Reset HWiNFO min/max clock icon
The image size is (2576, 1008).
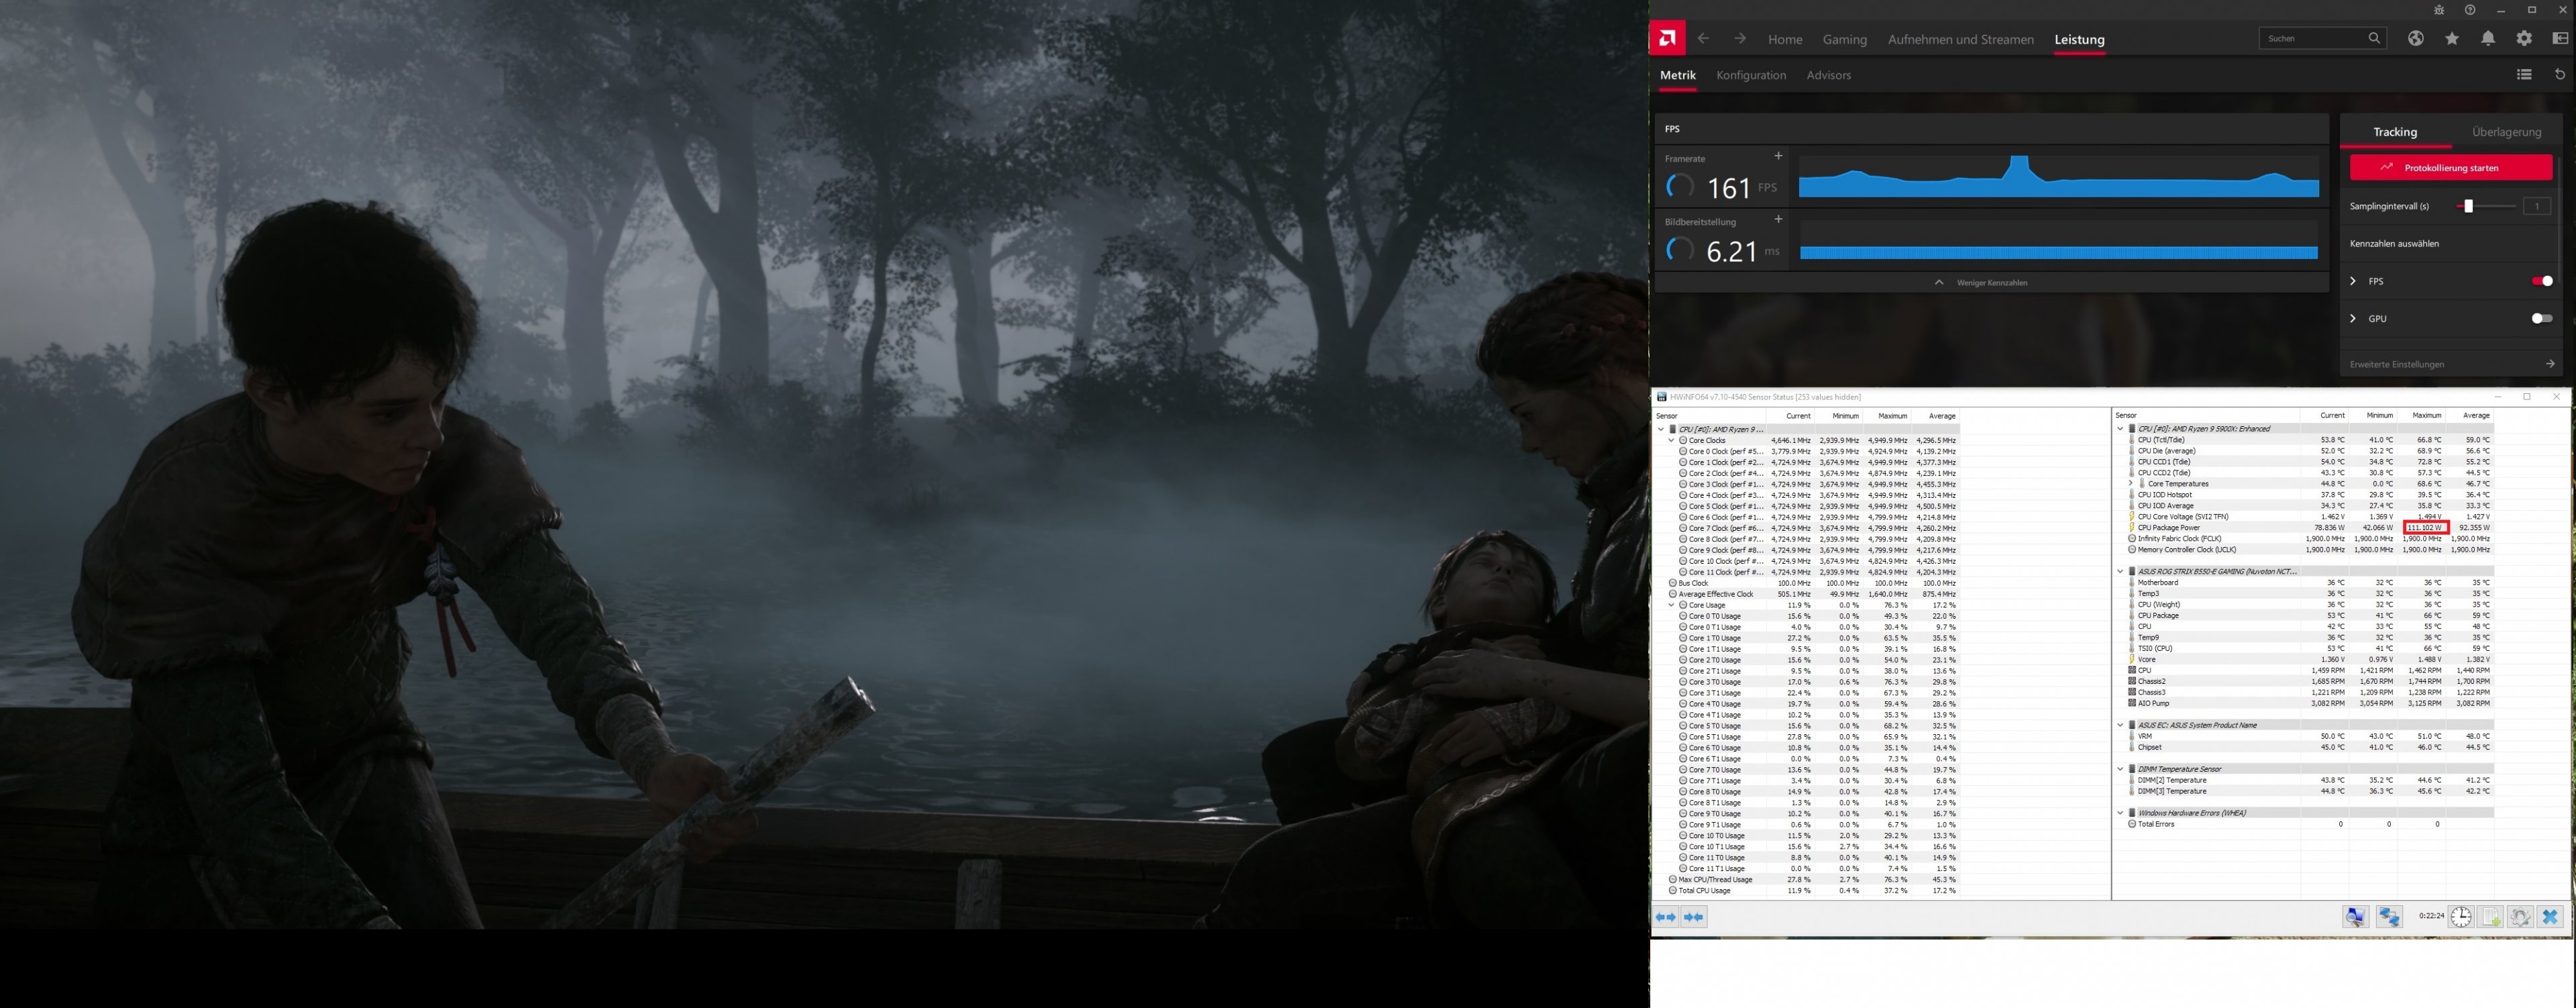[x=2461, y=917]
